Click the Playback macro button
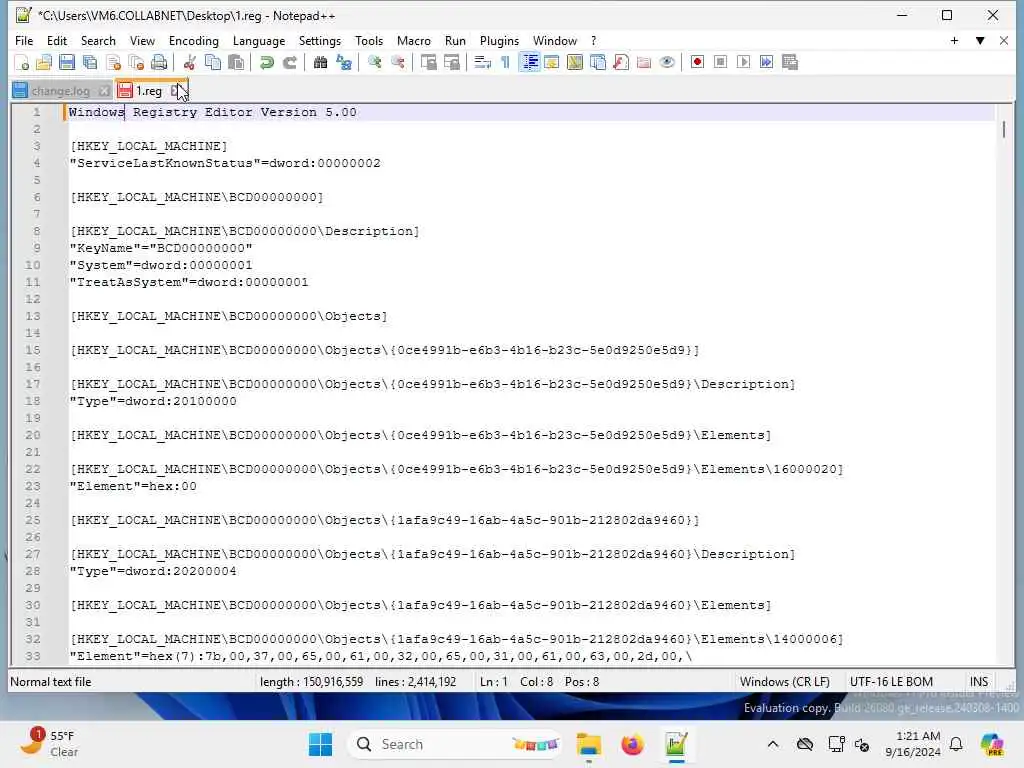This screenshot has width=1024, height=768. (x=743, y=62)
